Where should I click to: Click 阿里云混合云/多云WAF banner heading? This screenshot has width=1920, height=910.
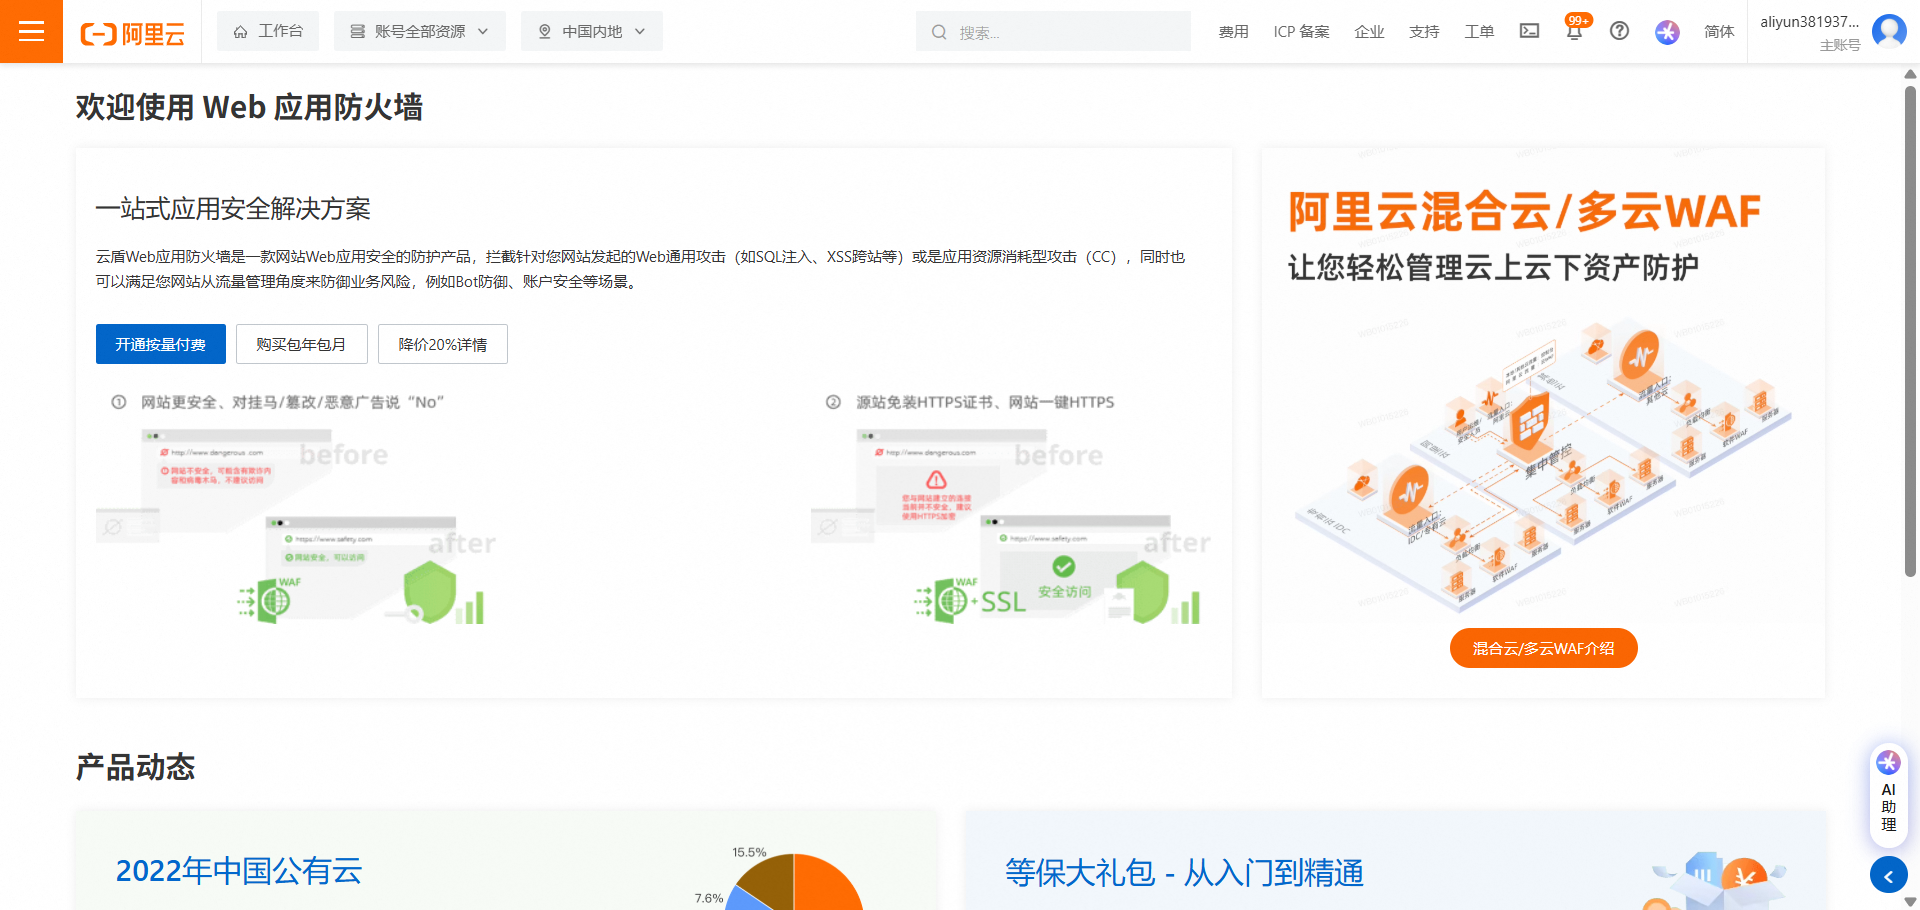(x=1524, y=212)
